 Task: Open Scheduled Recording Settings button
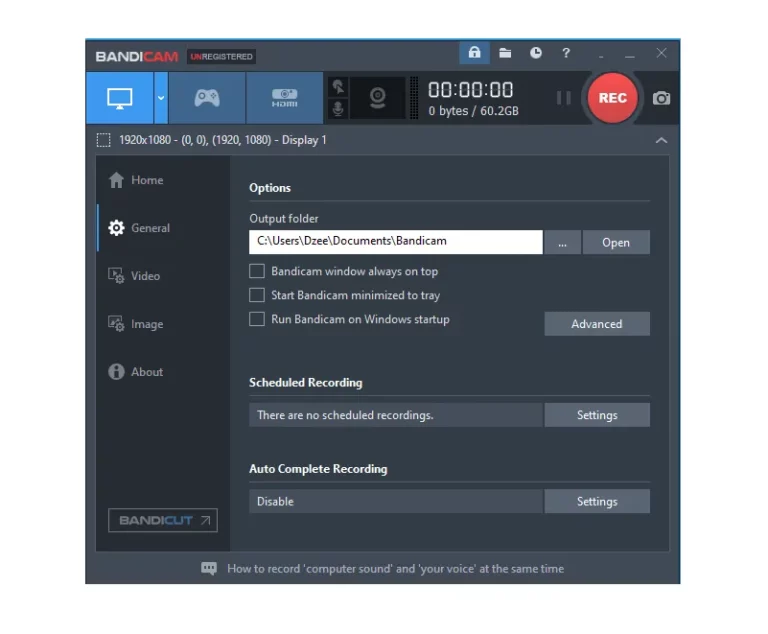(597, 415)
